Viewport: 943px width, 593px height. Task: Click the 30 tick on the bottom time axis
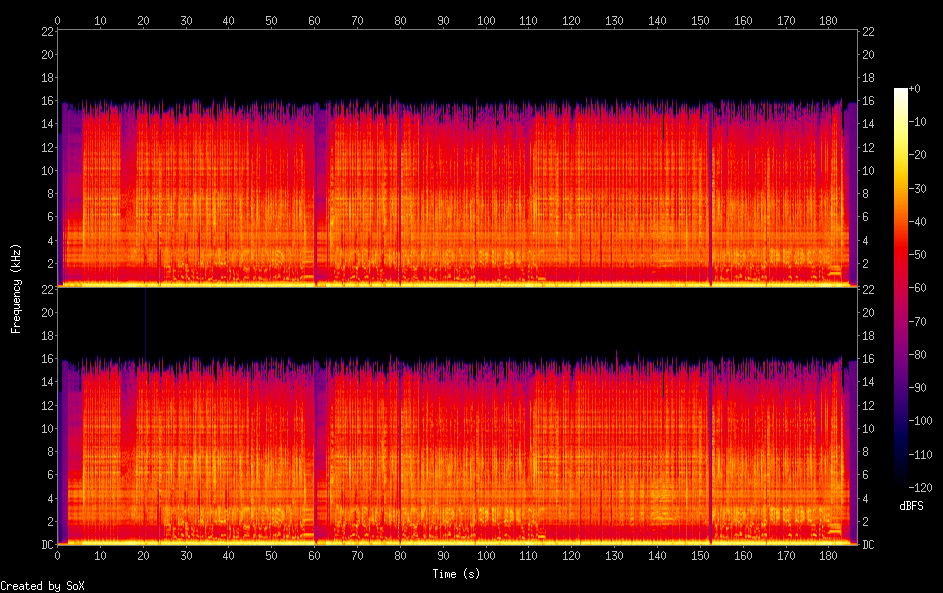coord(186,556)
